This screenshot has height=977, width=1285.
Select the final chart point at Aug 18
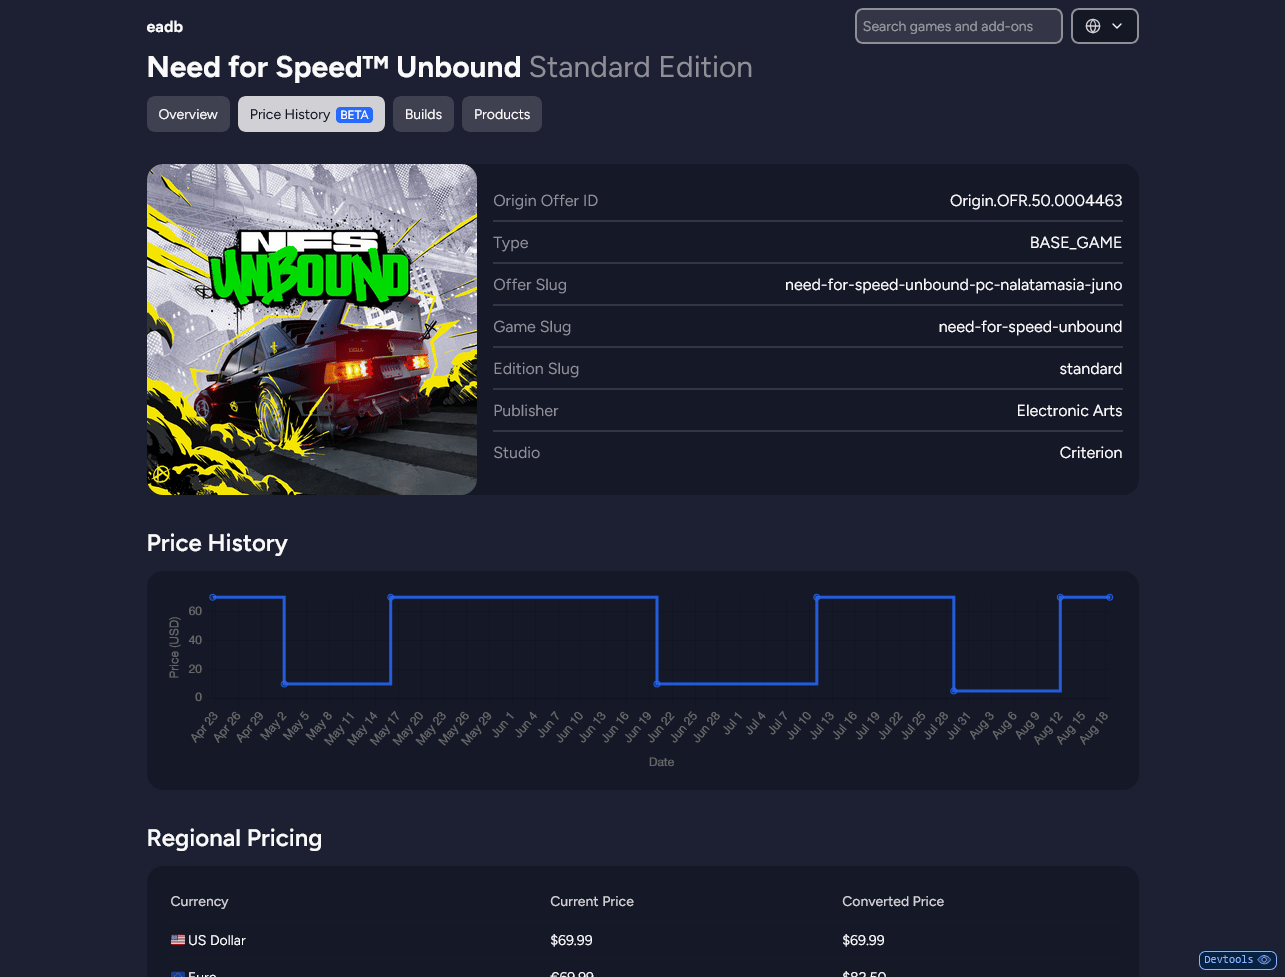pos(1110,597)
